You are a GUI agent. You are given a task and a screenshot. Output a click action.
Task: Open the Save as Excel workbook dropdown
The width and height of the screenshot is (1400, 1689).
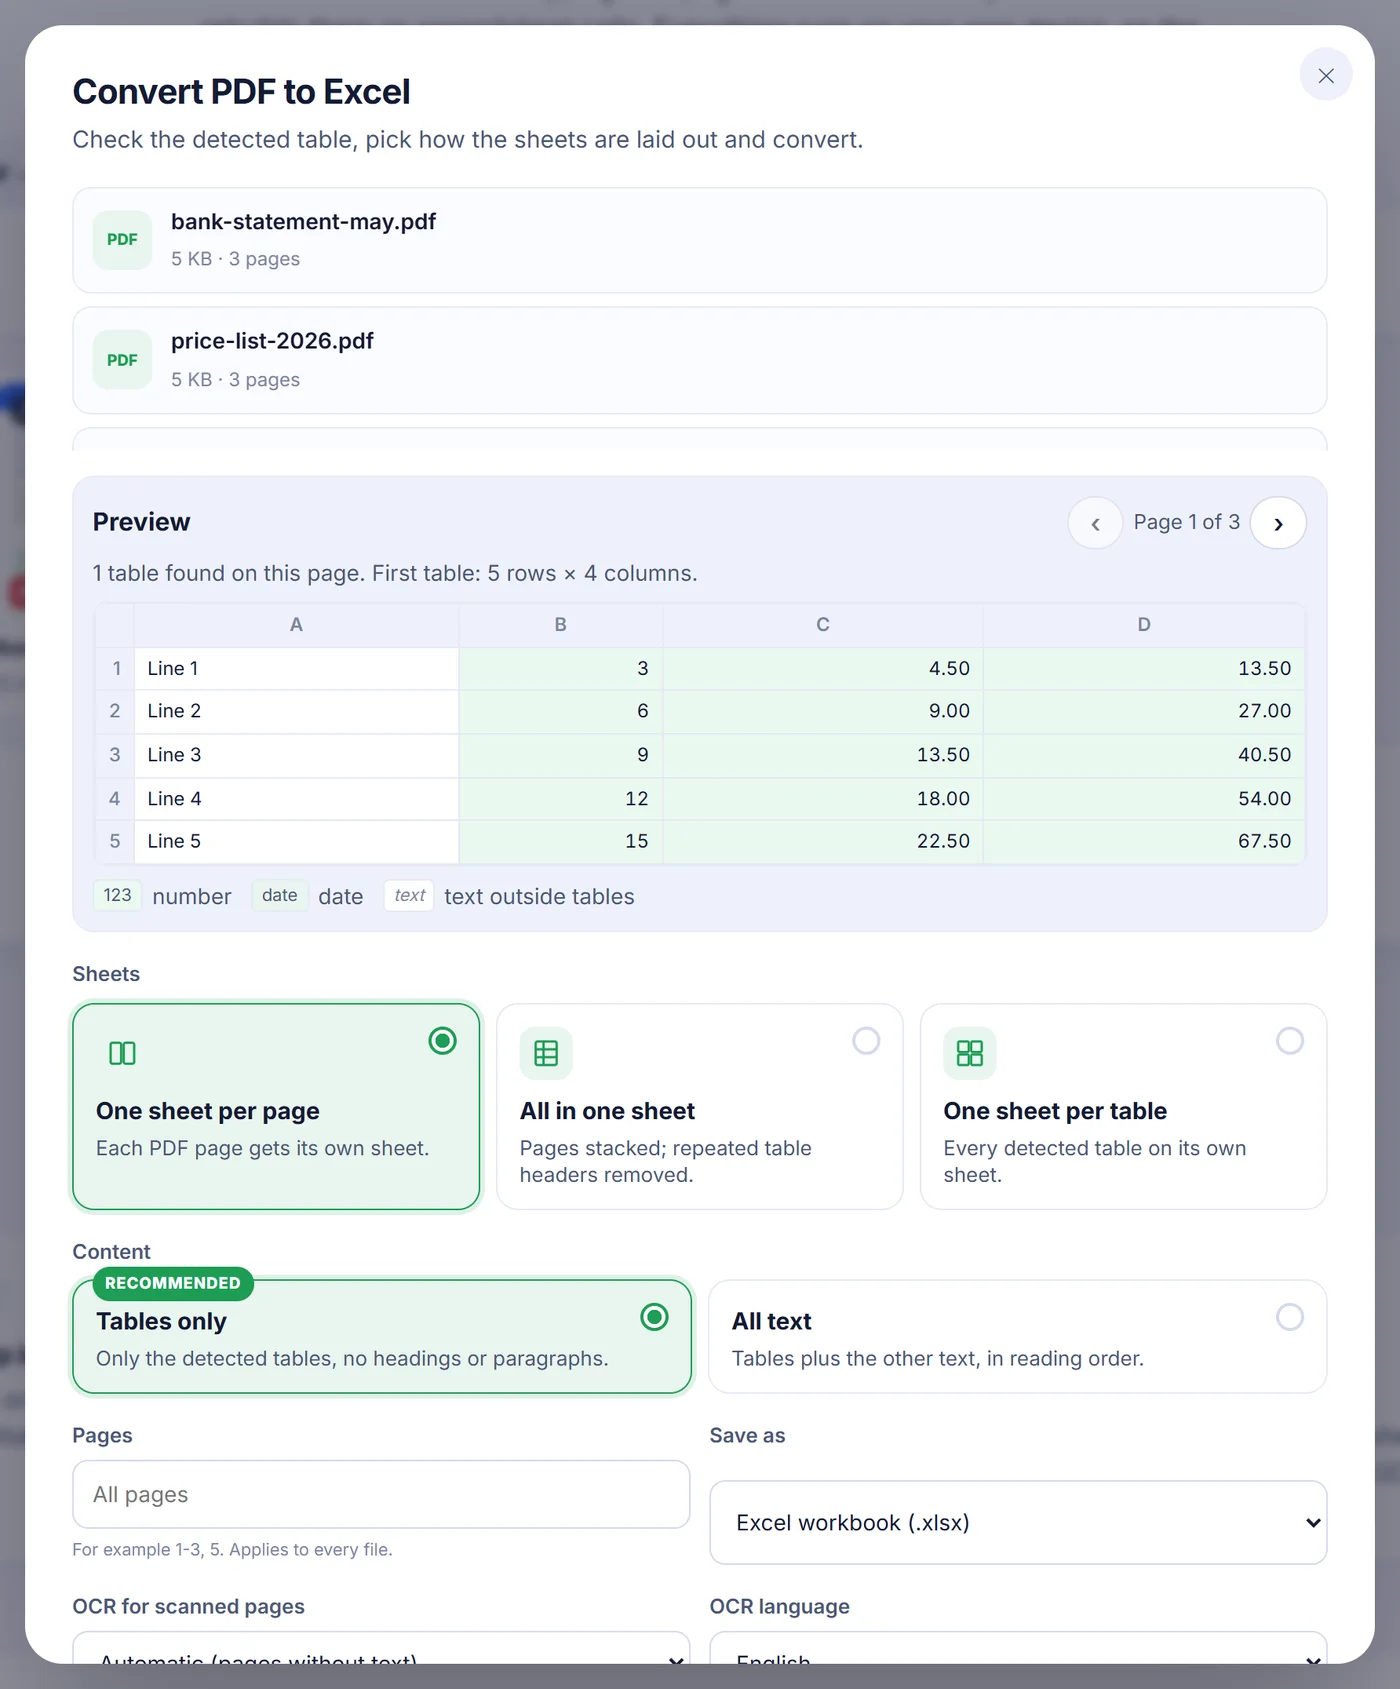coord(1018,1523)
